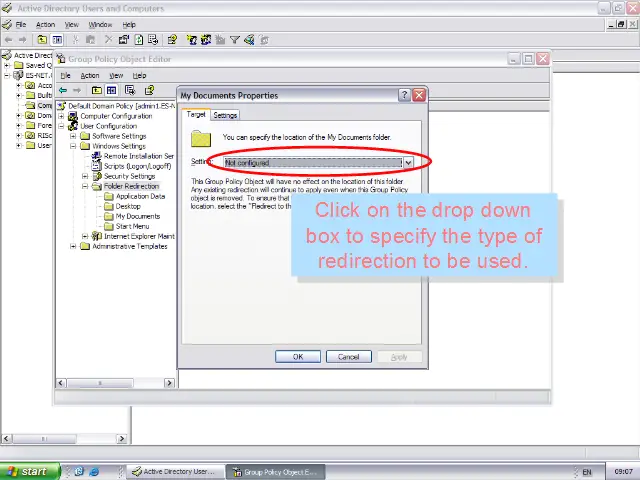
Task: Click Remote Installation Services icon in tree
Action: point(96,156)
